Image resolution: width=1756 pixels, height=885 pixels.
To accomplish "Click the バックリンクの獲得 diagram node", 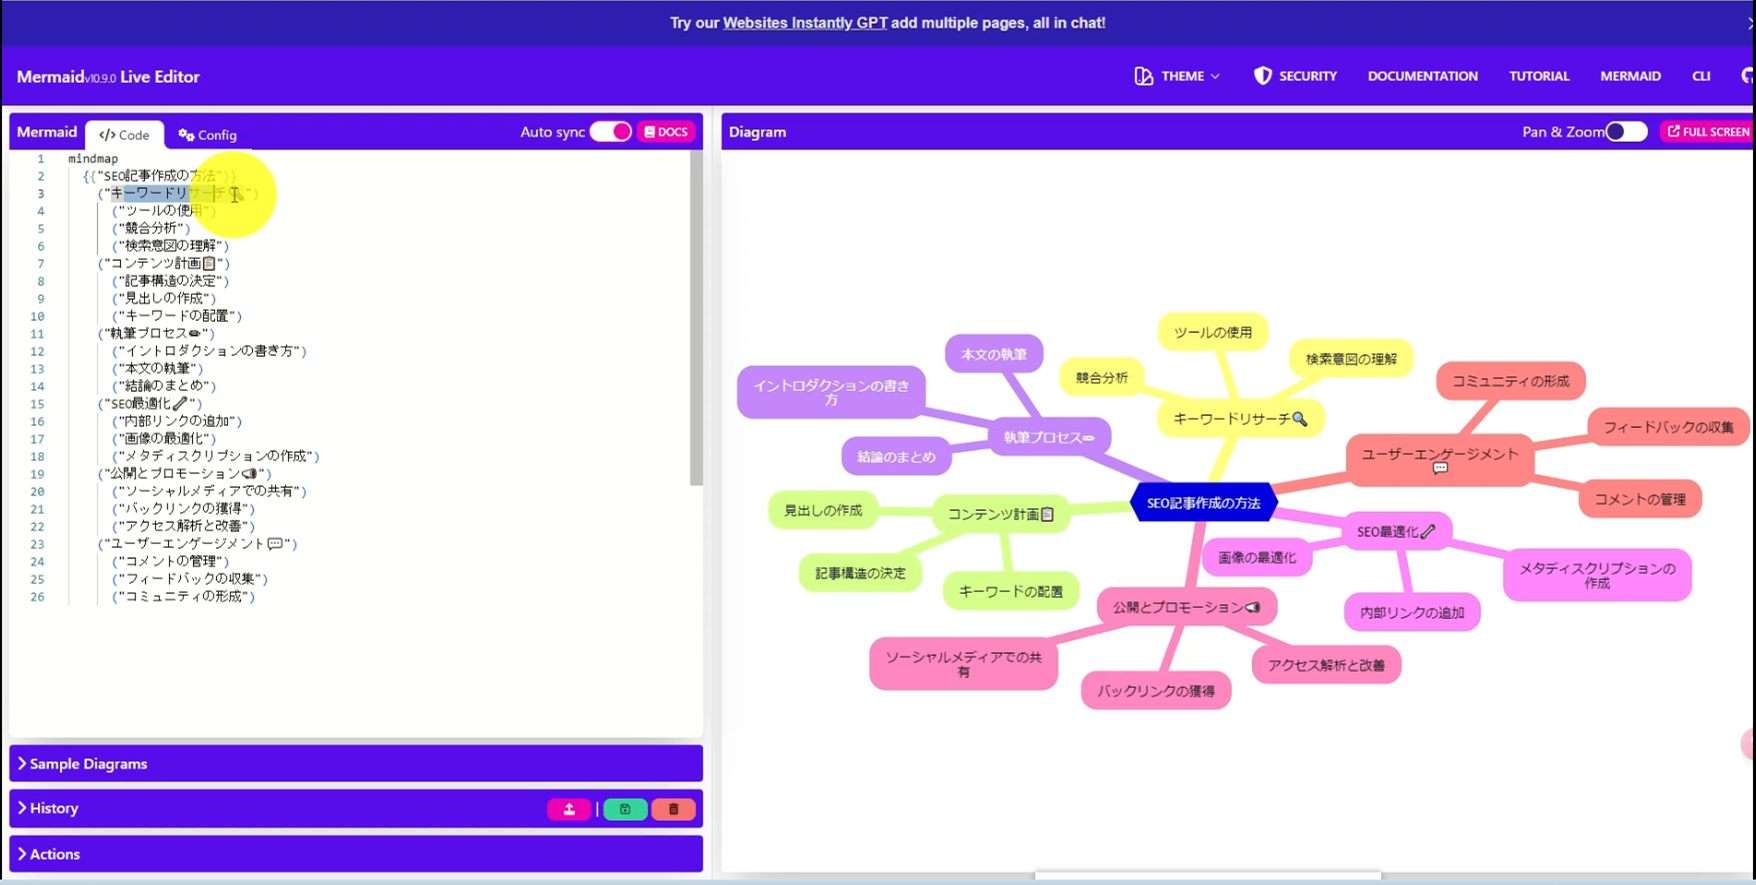I will pyautogui.click(x=1156, y=690).
